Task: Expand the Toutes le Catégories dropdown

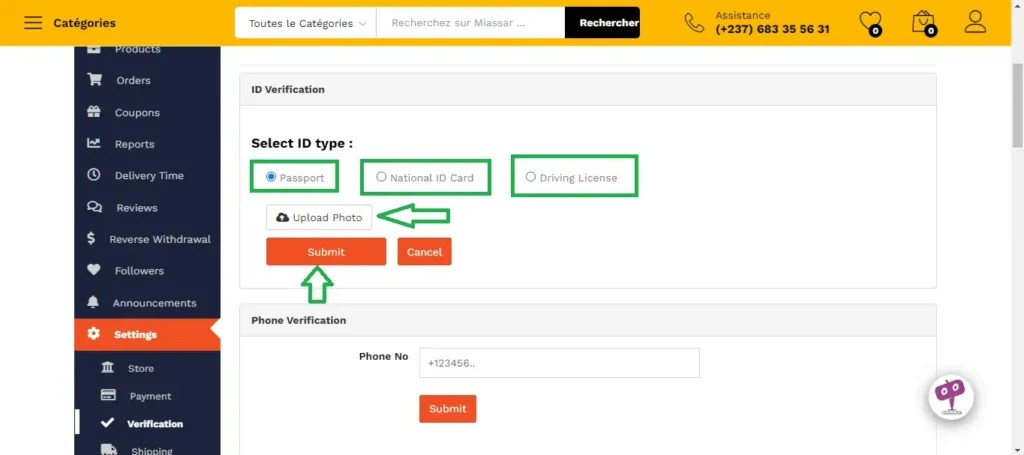Action: (306, 23)
